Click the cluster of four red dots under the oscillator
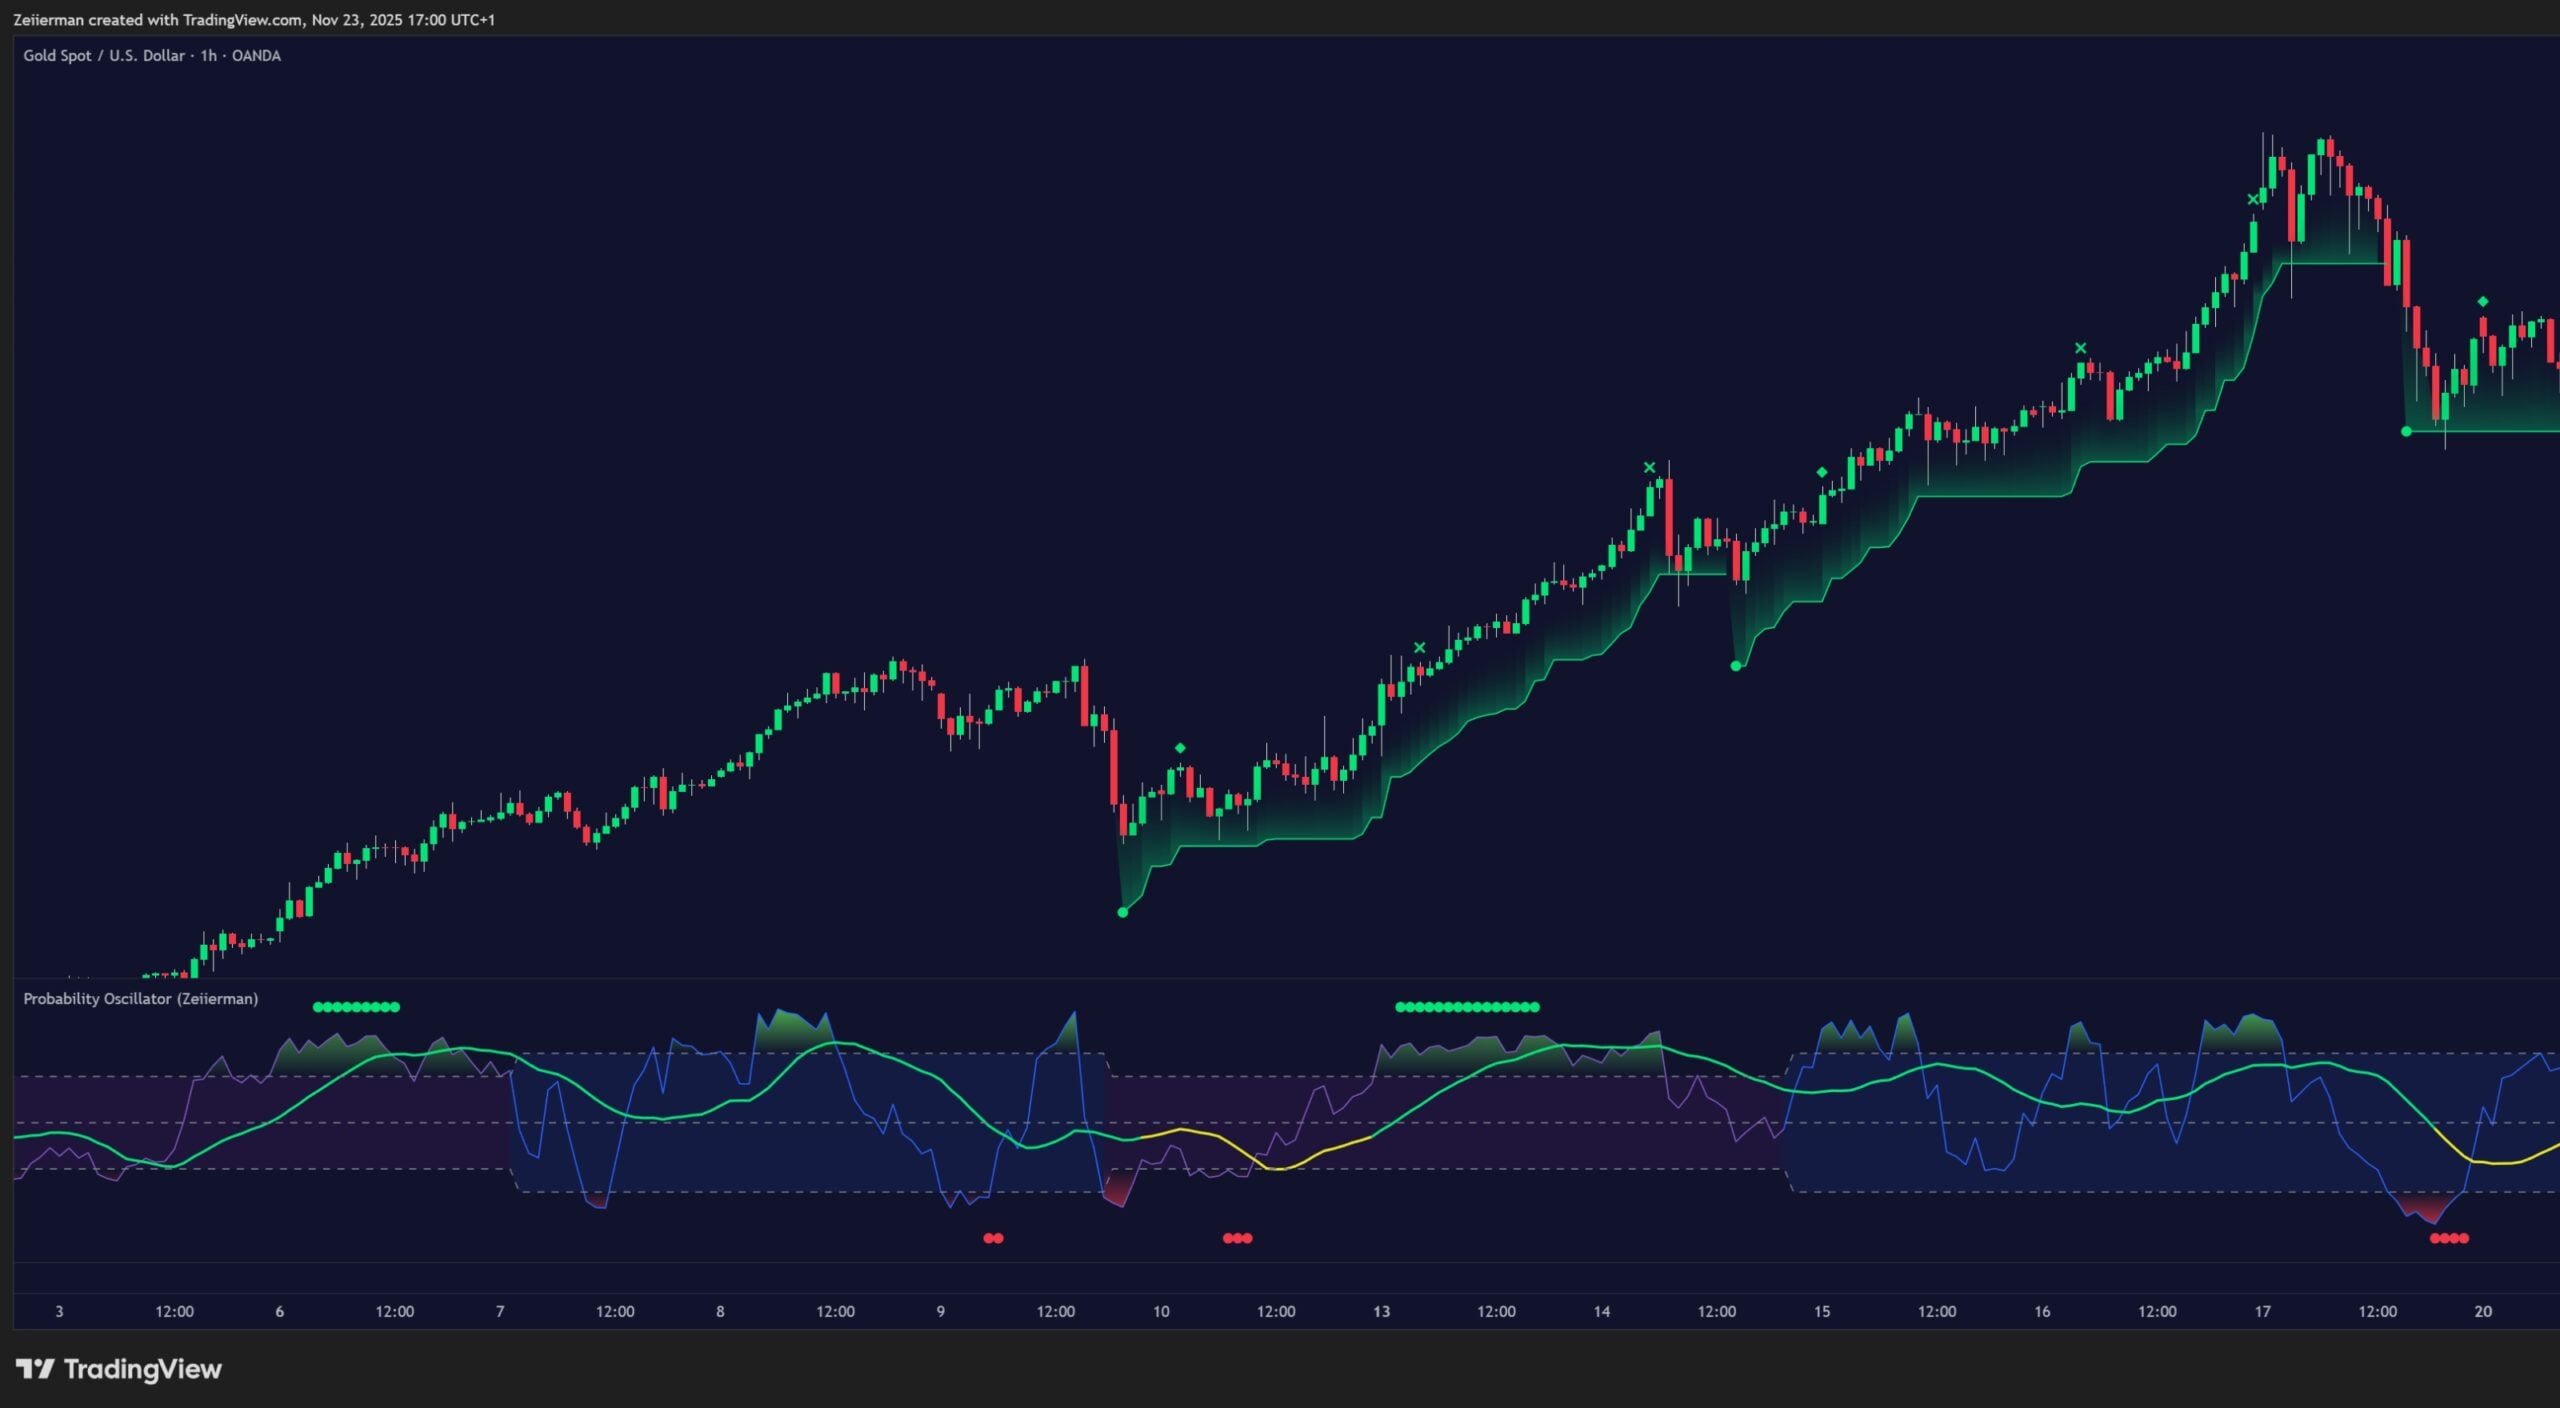The height and width of the screenshot is (1408, 2560). (2449, 1238)
